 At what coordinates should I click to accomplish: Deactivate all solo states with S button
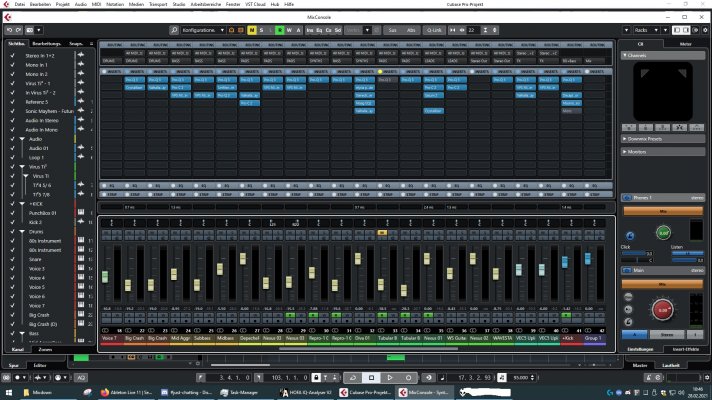pyautogui.click(x=261, y=30)
